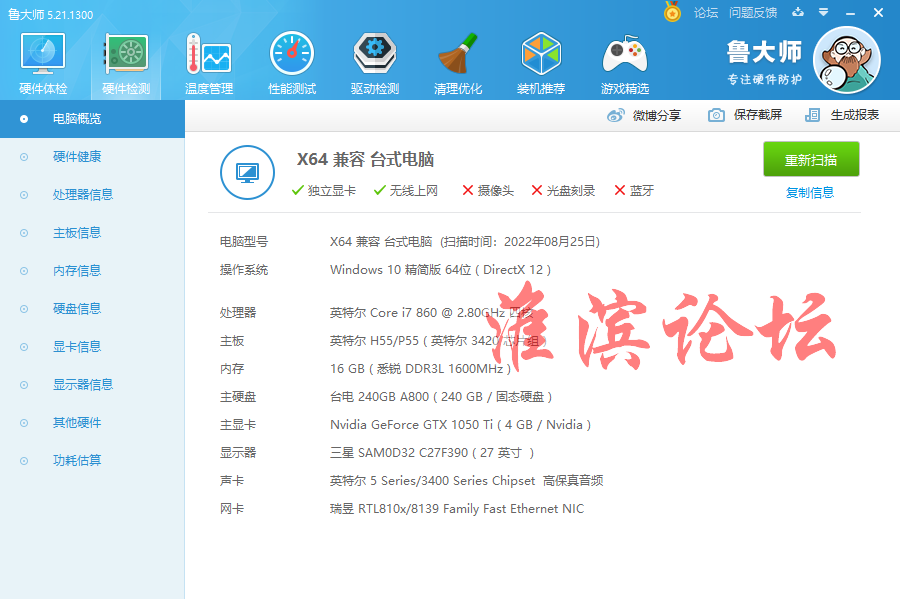This screenshot has width=900, height=599.
Task: Click the 独立显卡 check indicator
Action: 324,190
